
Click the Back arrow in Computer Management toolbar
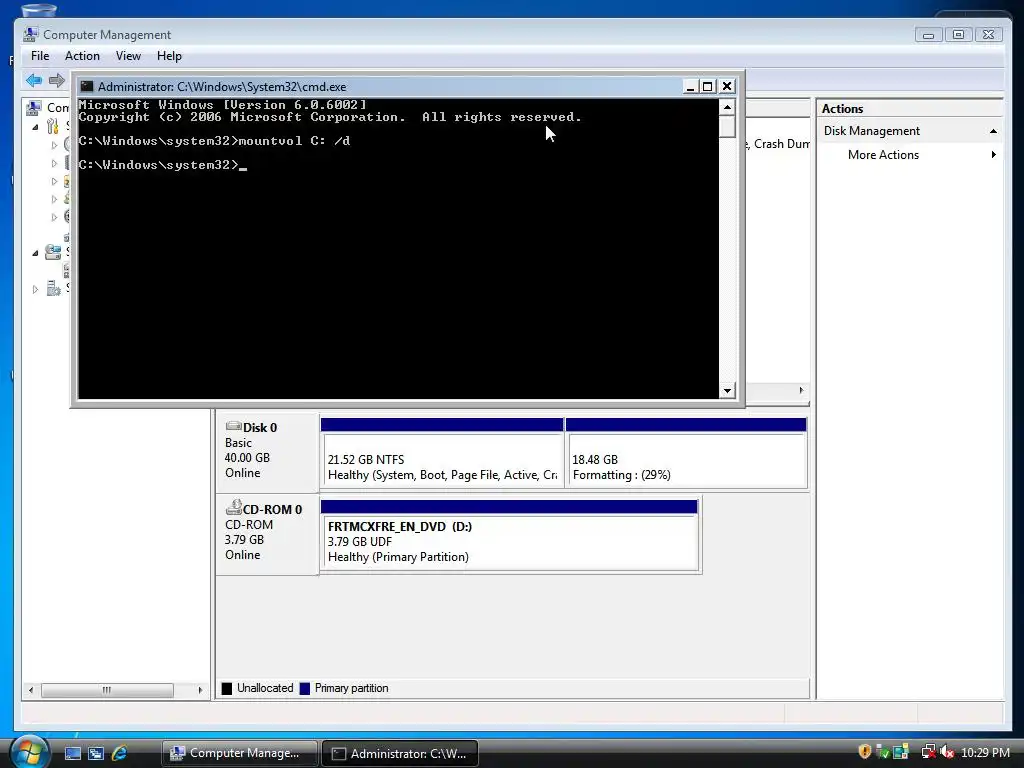coord(33,80)
